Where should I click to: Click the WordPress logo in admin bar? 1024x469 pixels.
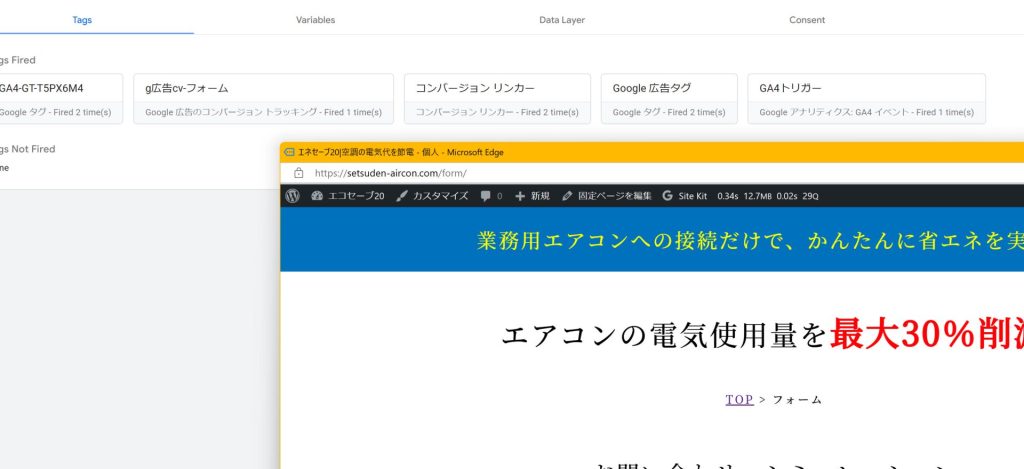tap(292, 196)
